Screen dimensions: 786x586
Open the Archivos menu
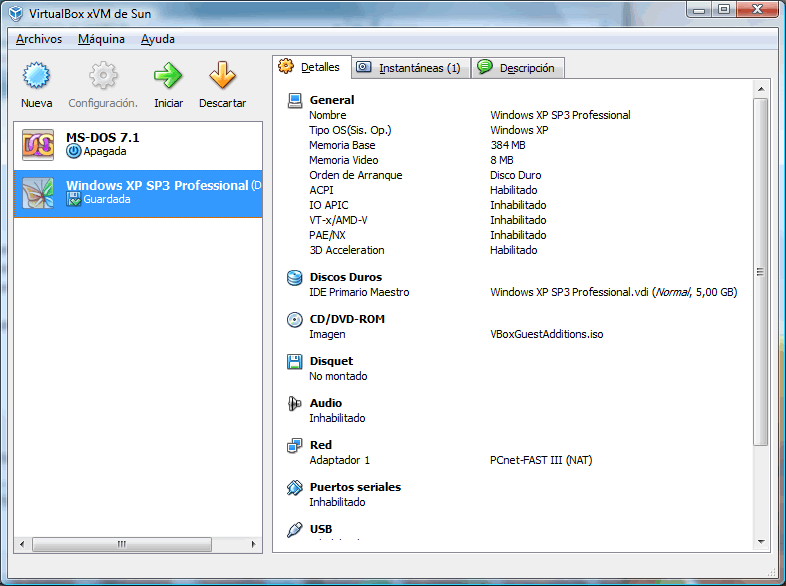pos(39,39)
